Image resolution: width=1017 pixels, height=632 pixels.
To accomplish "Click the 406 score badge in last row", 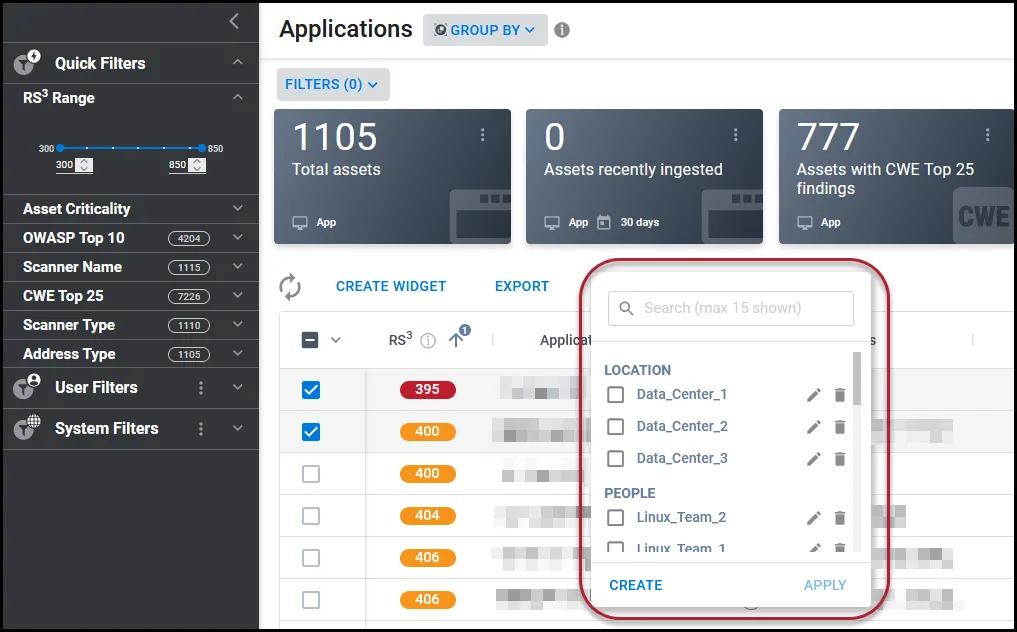I will tap(427, 600).
